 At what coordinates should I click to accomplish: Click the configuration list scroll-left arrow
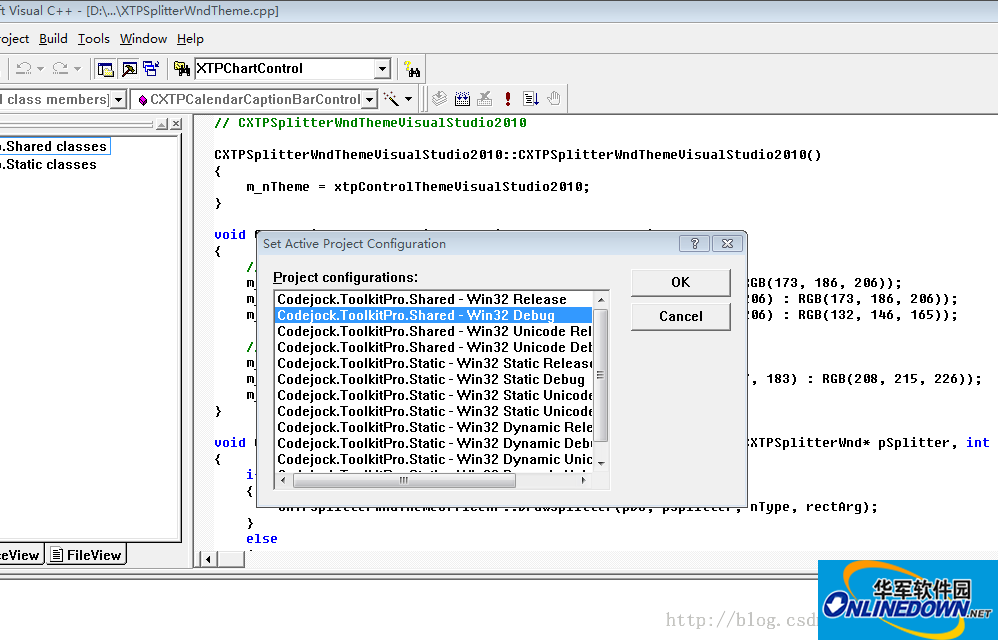click(283, 480)
